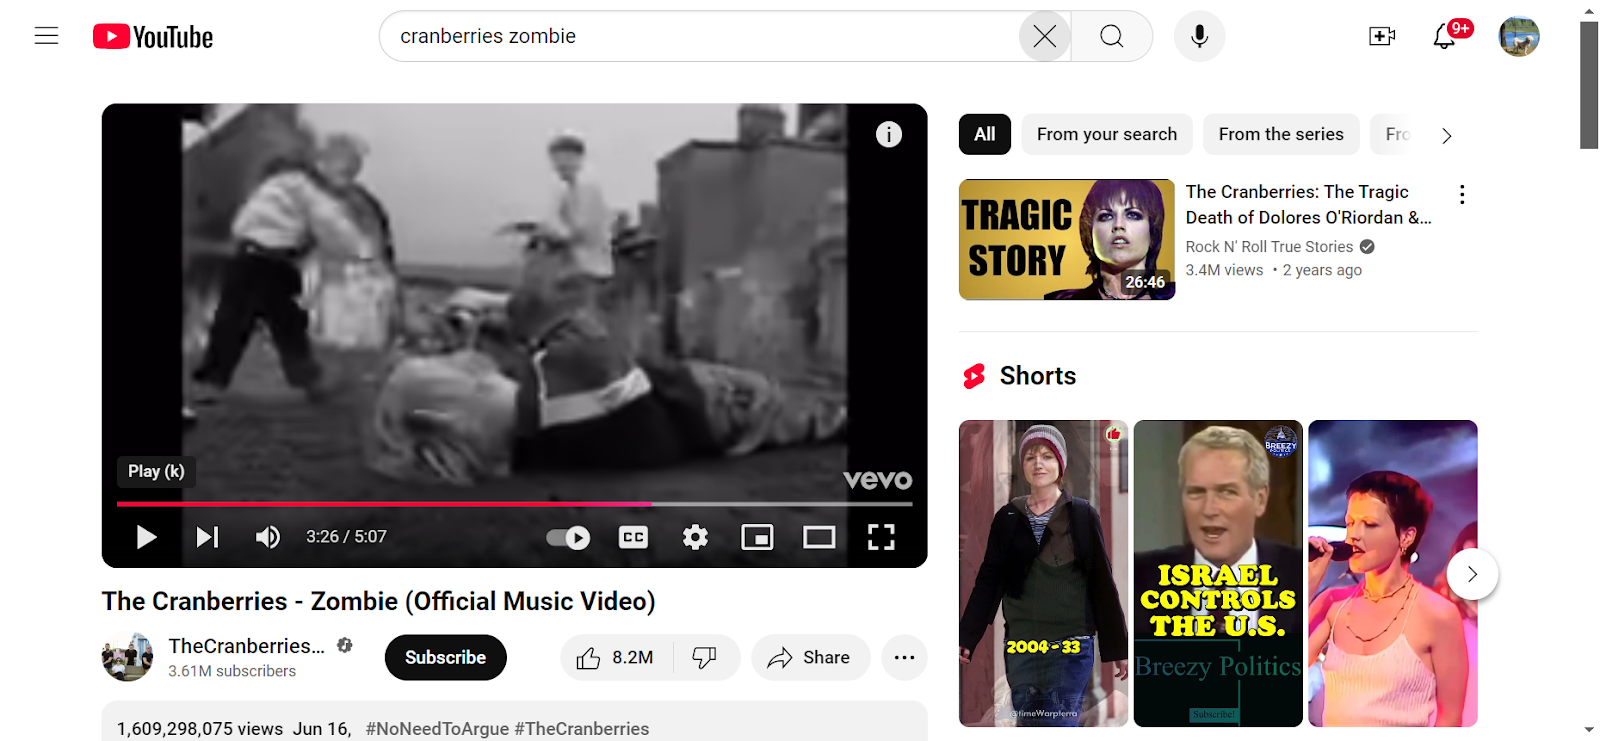This screenshot has width=1600, height=741.
Task: Open Tragic Death of Dolores O'Riordan title
Action: [x=1309, y=205]
